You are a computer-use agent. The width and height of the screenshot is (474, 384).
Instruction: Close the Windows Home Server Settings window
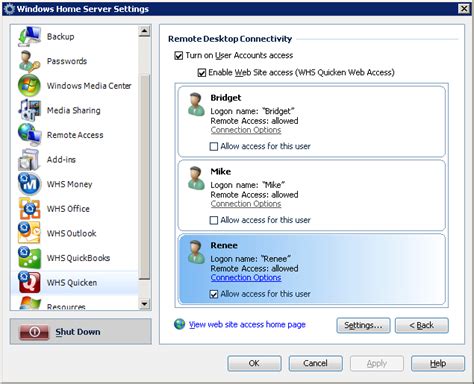pyautogui.click(x=464, y=9)
